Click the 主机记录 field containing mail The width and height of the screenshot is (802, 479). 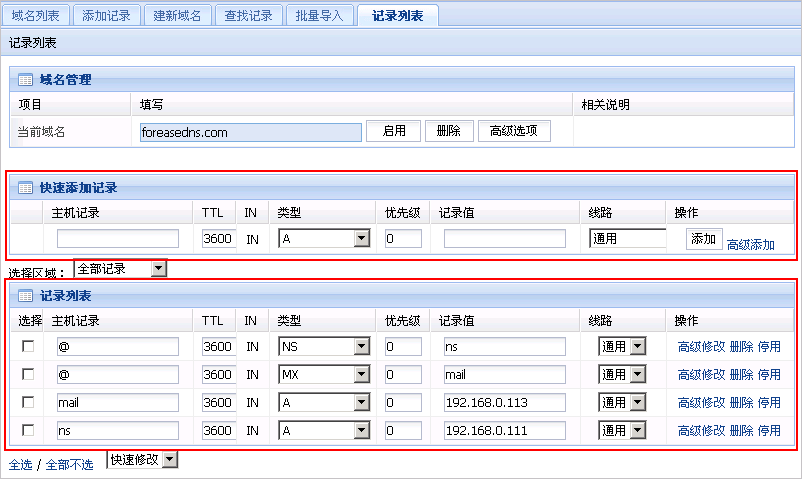point(118,402)
